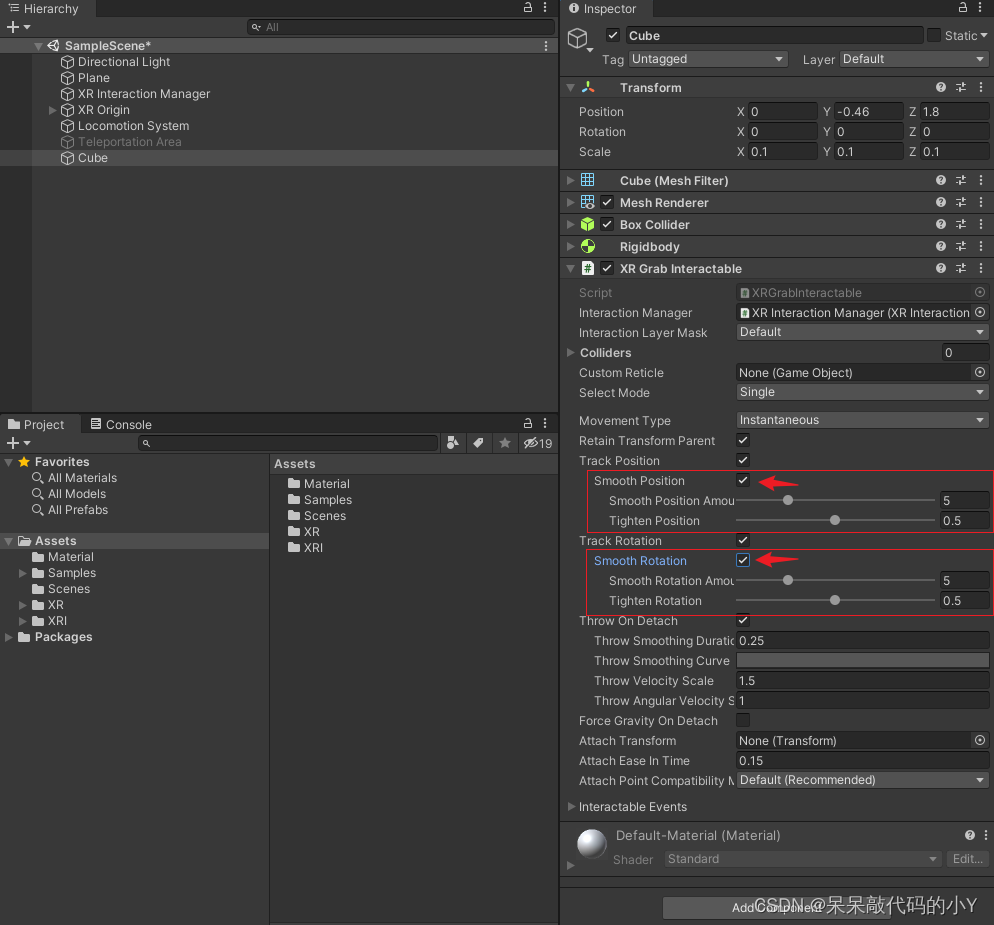The width and height of the screenshot is (994, 925).
Task: Switch to the Console tab
Action: coord(120,425)
